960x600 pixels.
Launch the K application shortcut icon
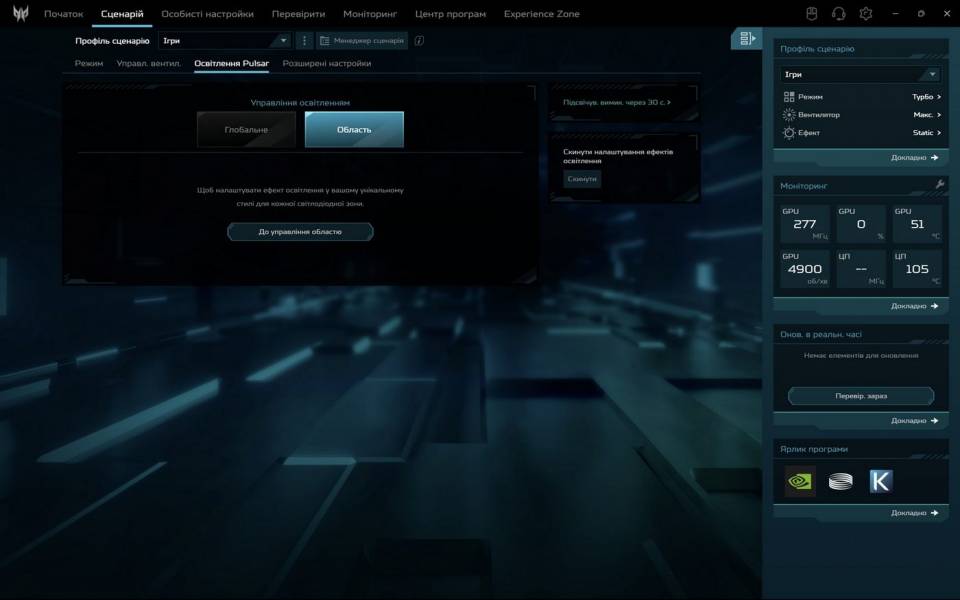point(880,481)
